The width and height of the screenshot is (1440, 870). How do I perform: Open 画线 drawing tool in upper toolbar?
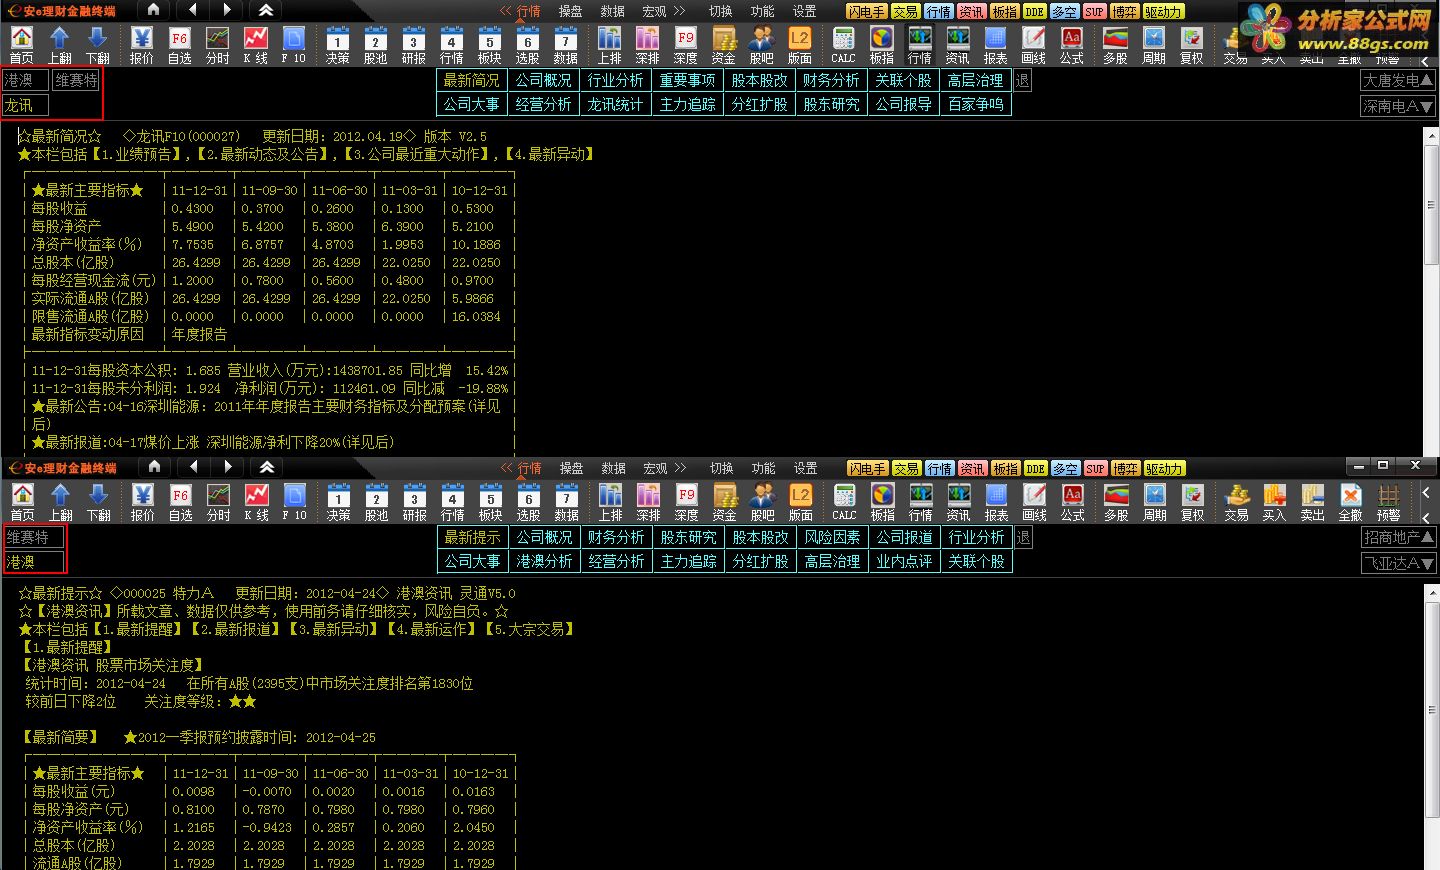1034,45
